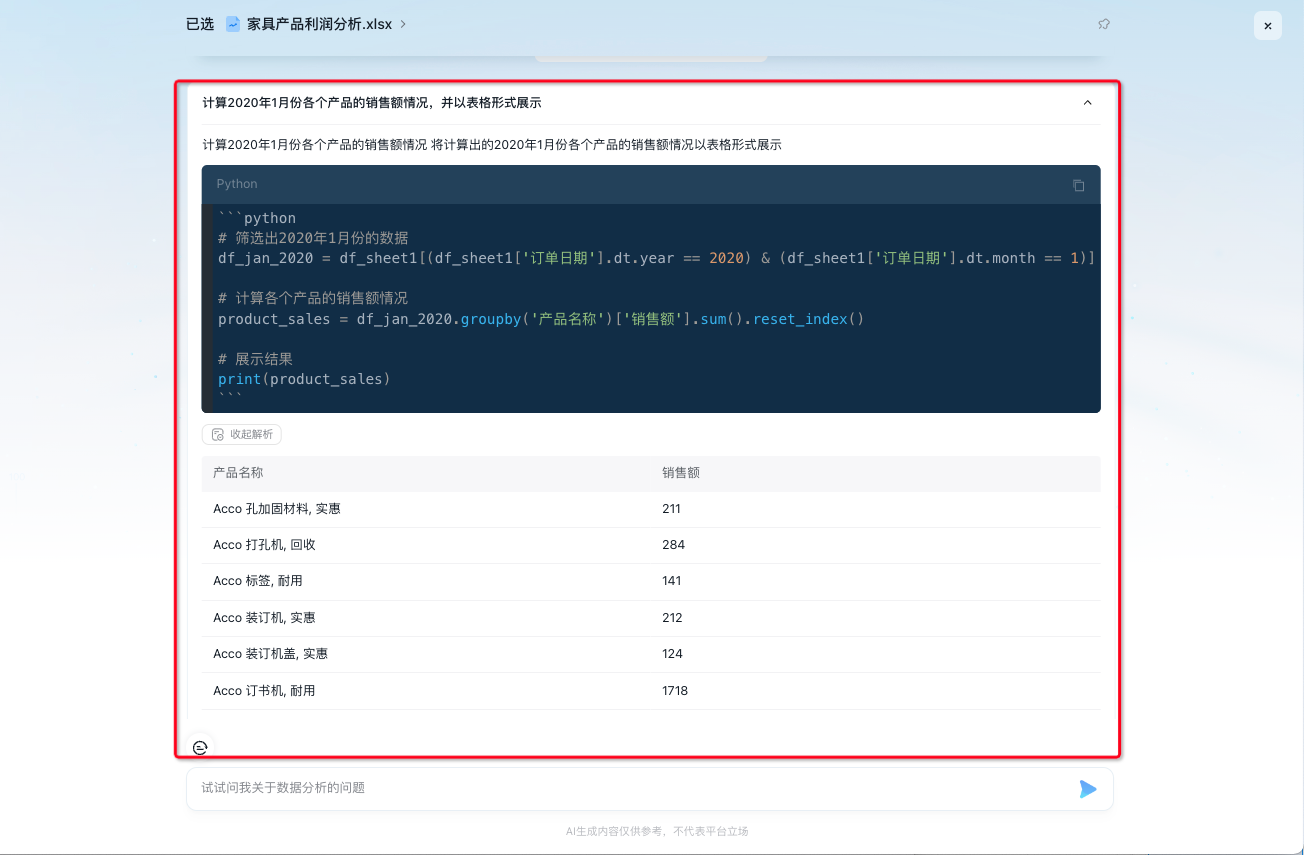1304x855 pixels.
Task: Click the comment line 筛选出2020年1月份的数据
Action: [313, 238]
